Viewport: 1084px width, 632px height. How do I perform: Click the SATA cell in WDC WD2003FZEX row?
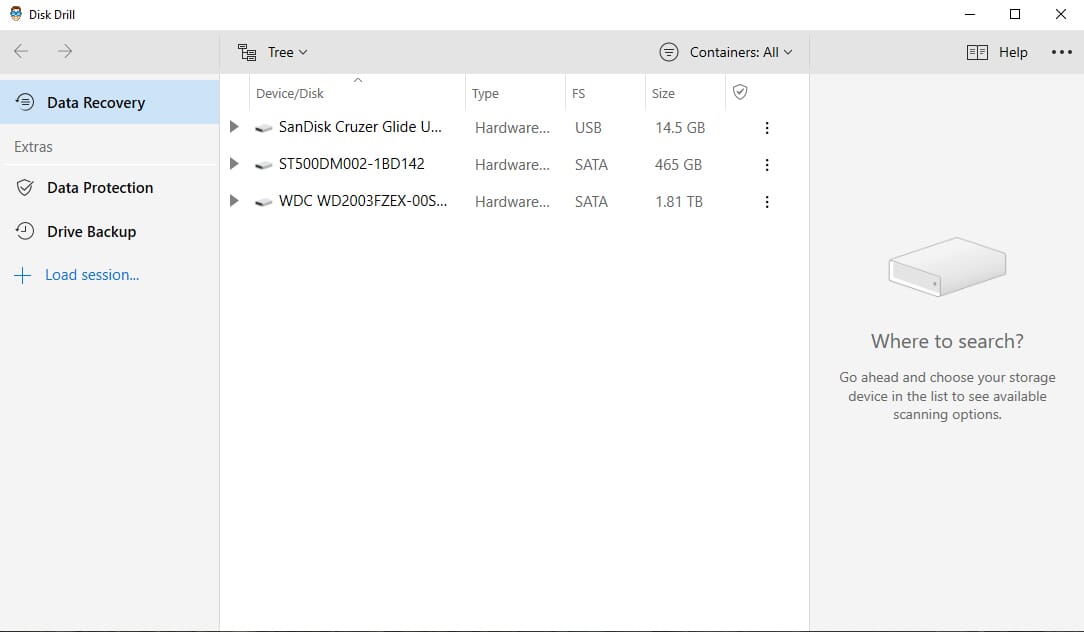(591, 202)
